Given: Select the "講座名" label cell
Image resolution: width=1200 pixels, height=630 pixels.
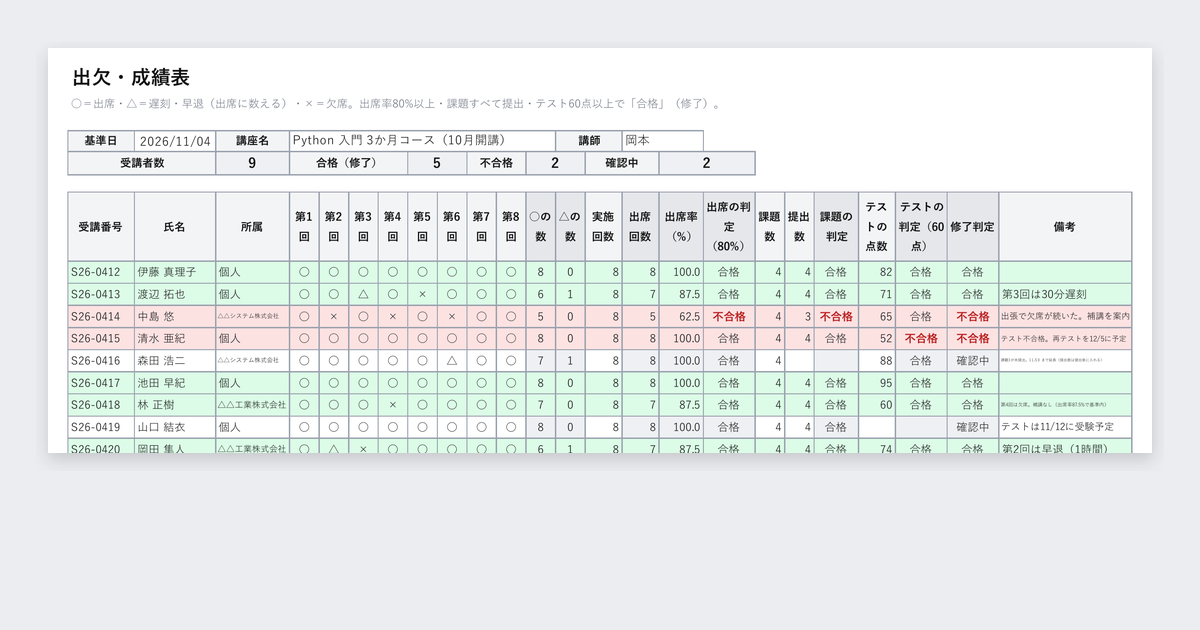Looking at the screenshot, I should (252, 141).
